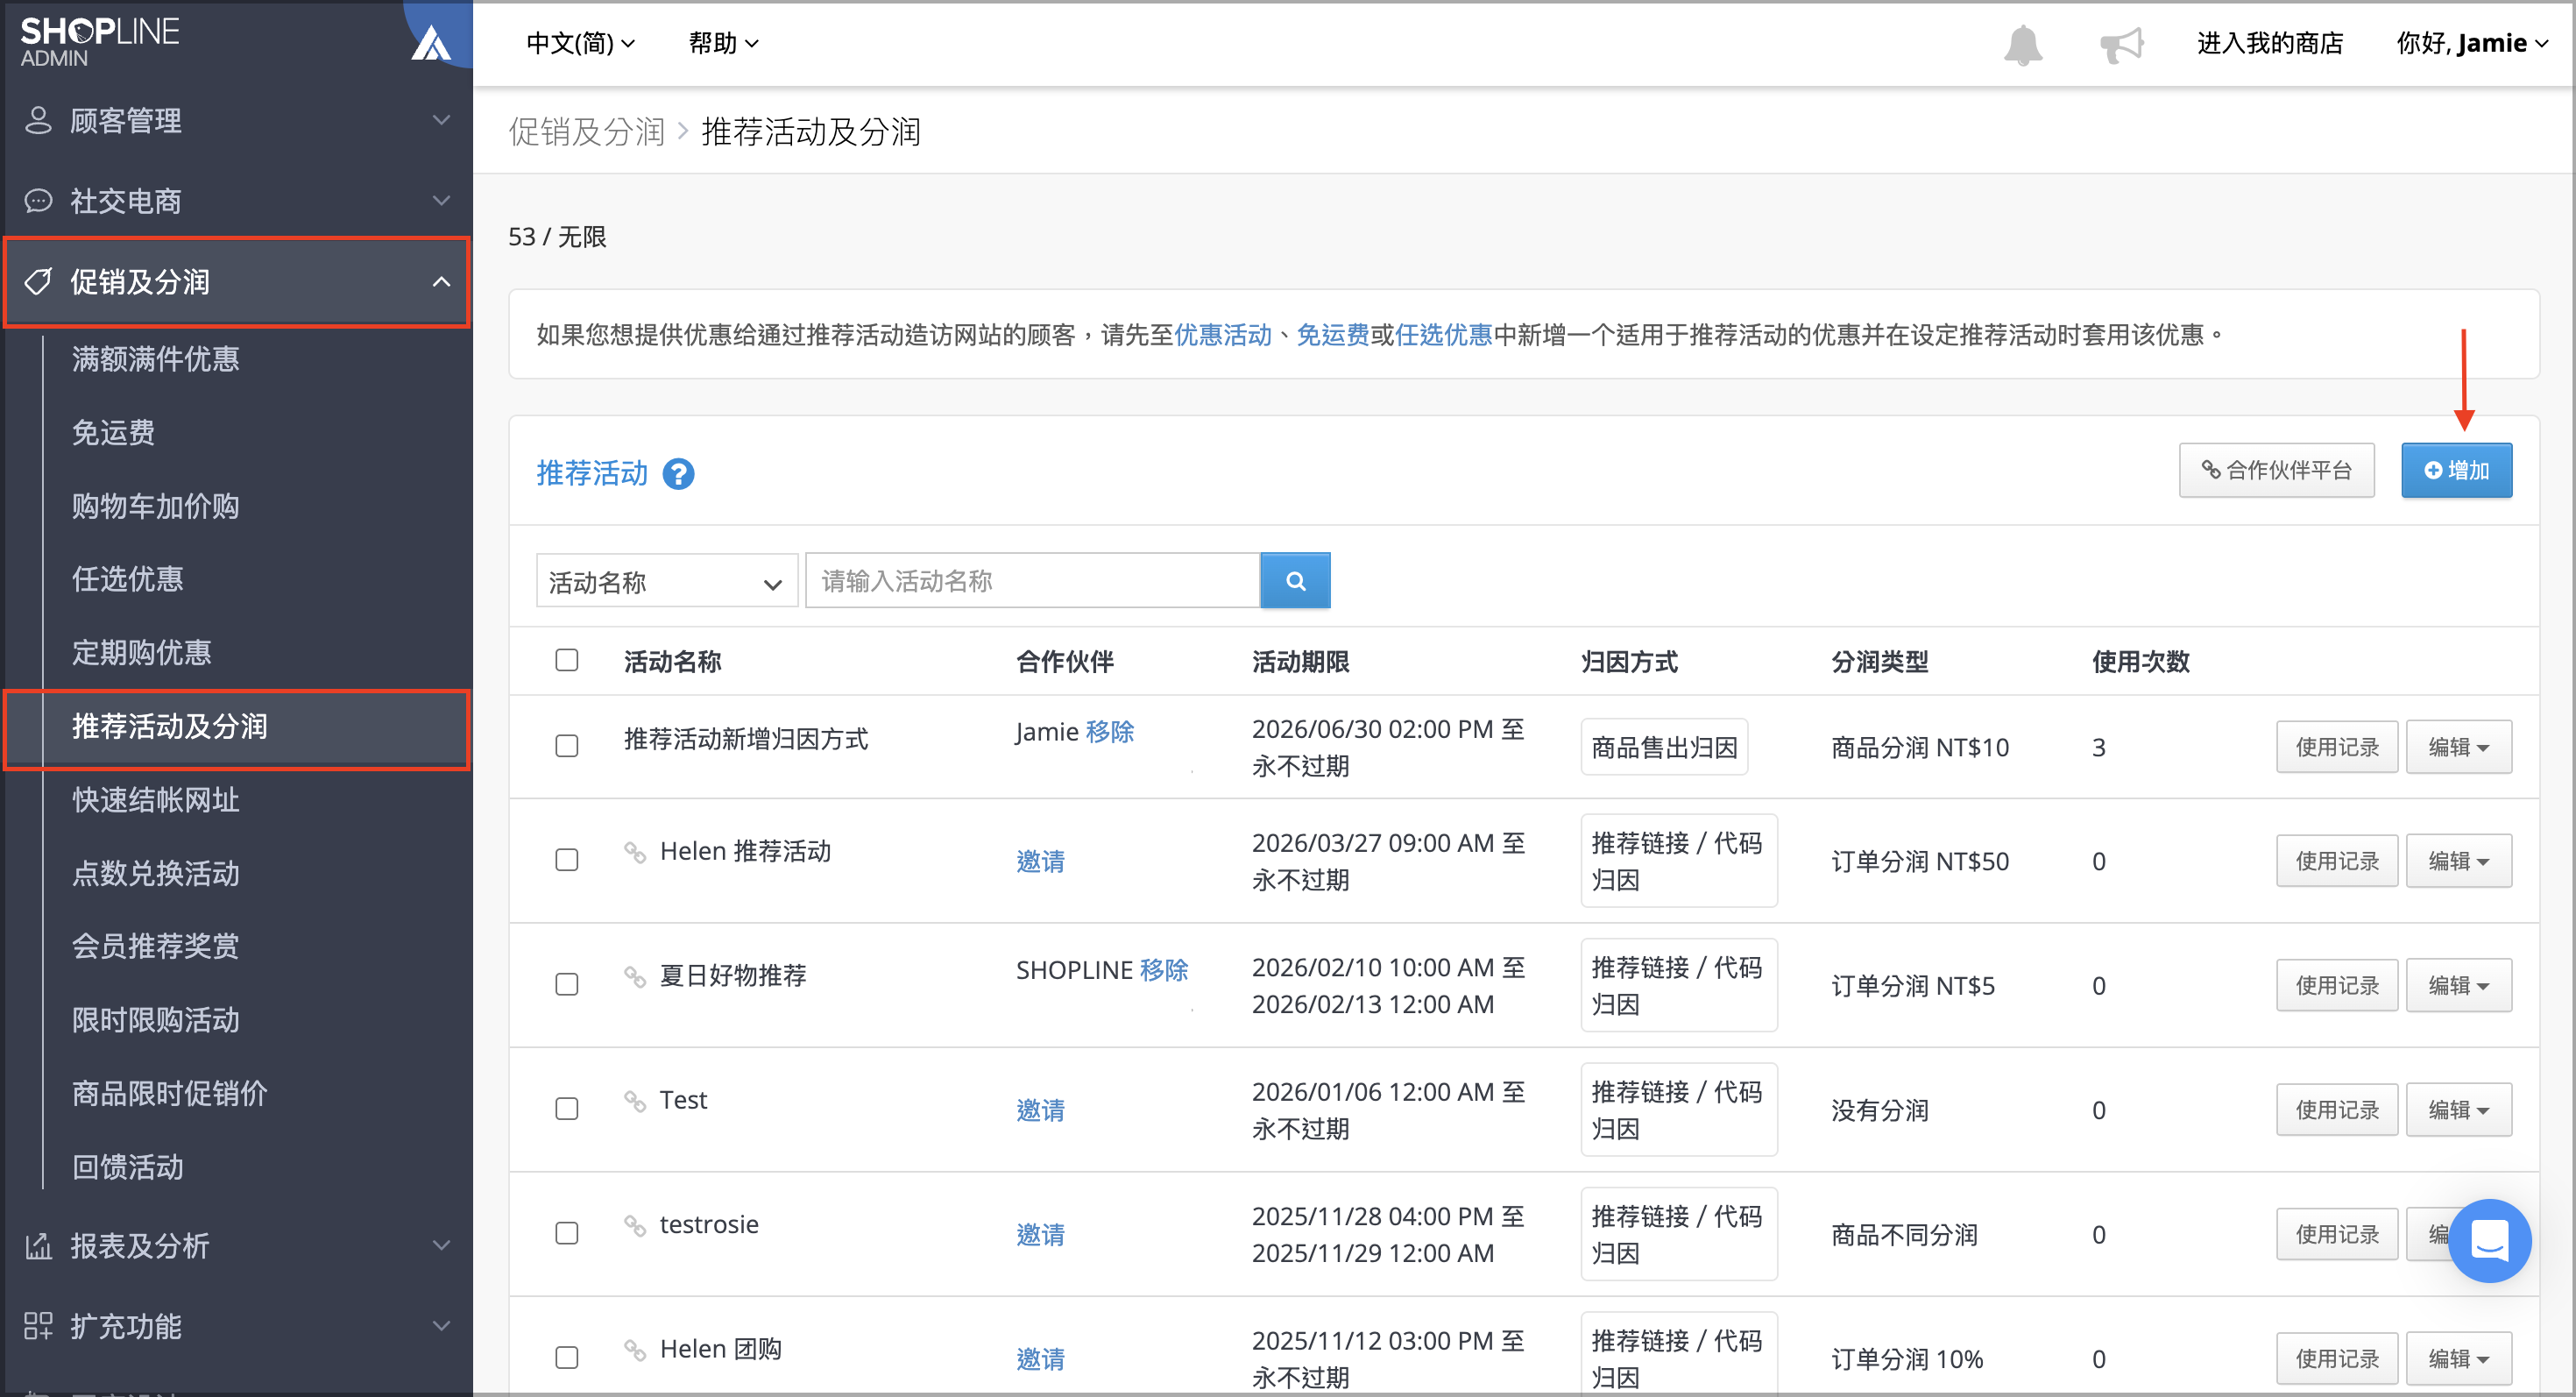Image resolution: width=2576 pixels, height=1397 pixels.
Task: Open 编辑 dropdown for Helen 推荐活动
Action: (x=2458, y=861)
